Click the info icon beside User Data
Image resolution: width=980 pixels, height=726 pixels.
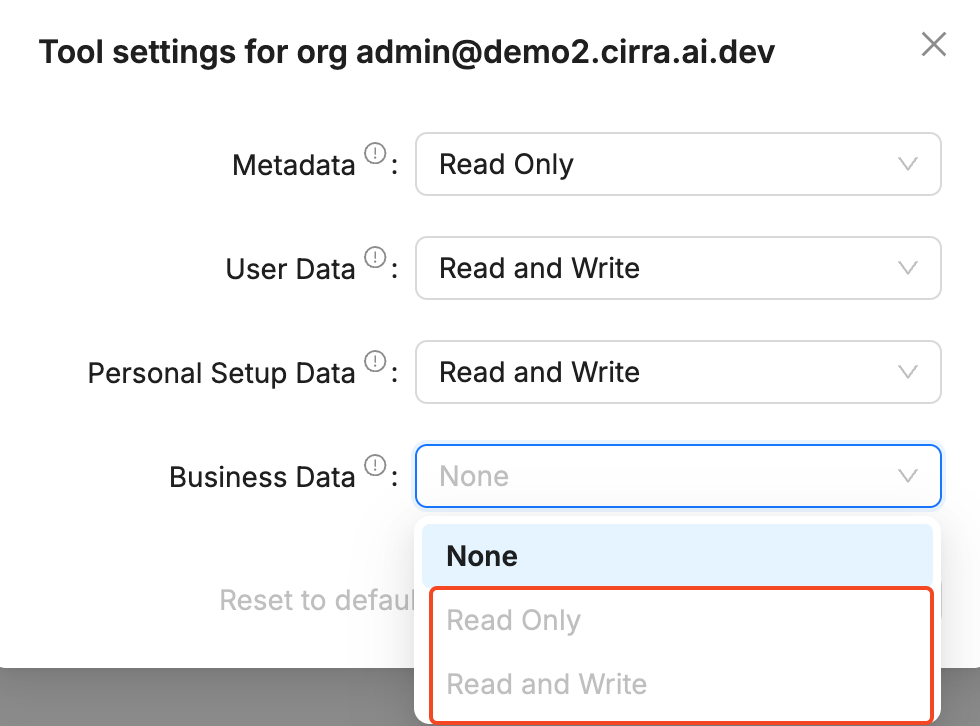click(x=375, y=258)
